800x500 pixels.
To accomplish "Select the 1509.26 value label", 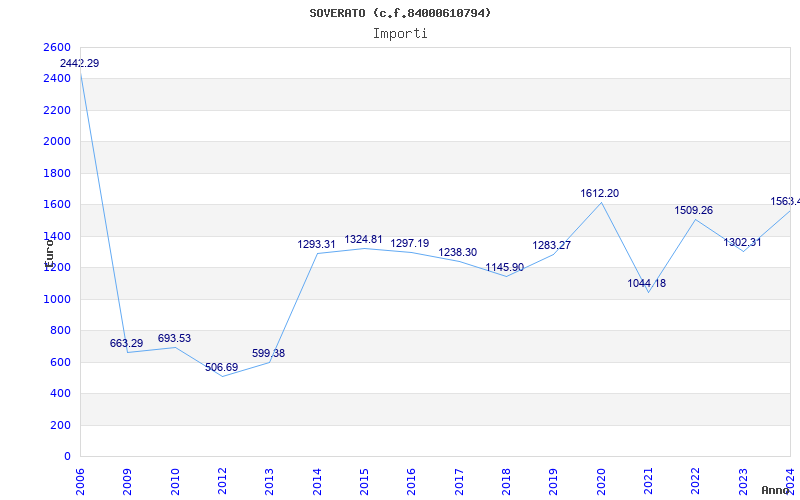I will pos(693,211).
